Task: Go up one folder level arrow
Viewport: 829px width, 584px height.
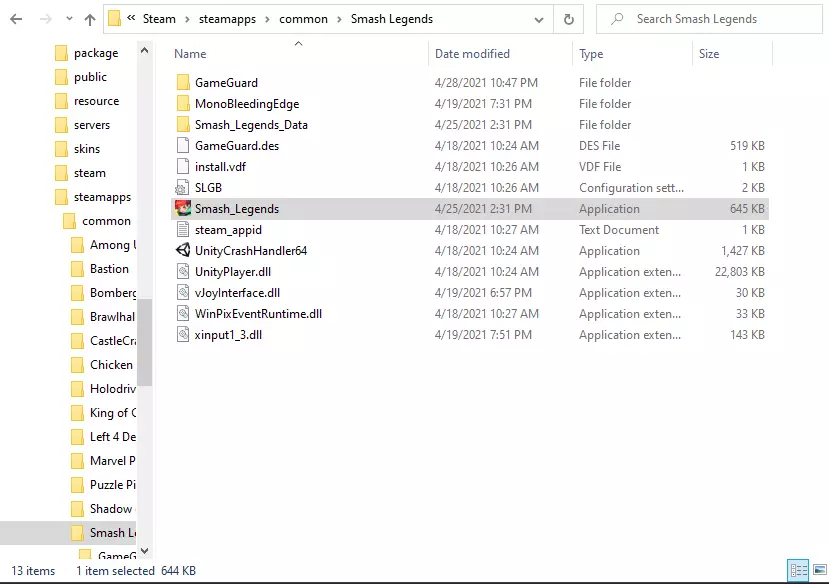Action: pyautogui.click(x=90, y=20)
